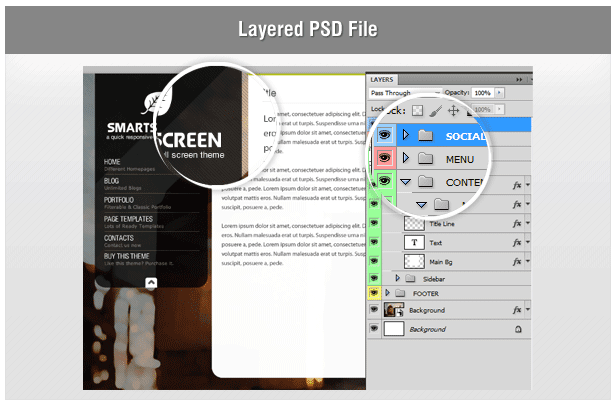This screenshot has height=405, width=616.
Task: Toggle visibility eye of the SOCIAL group
Action: pyautogui.click(x=384, y=135)
